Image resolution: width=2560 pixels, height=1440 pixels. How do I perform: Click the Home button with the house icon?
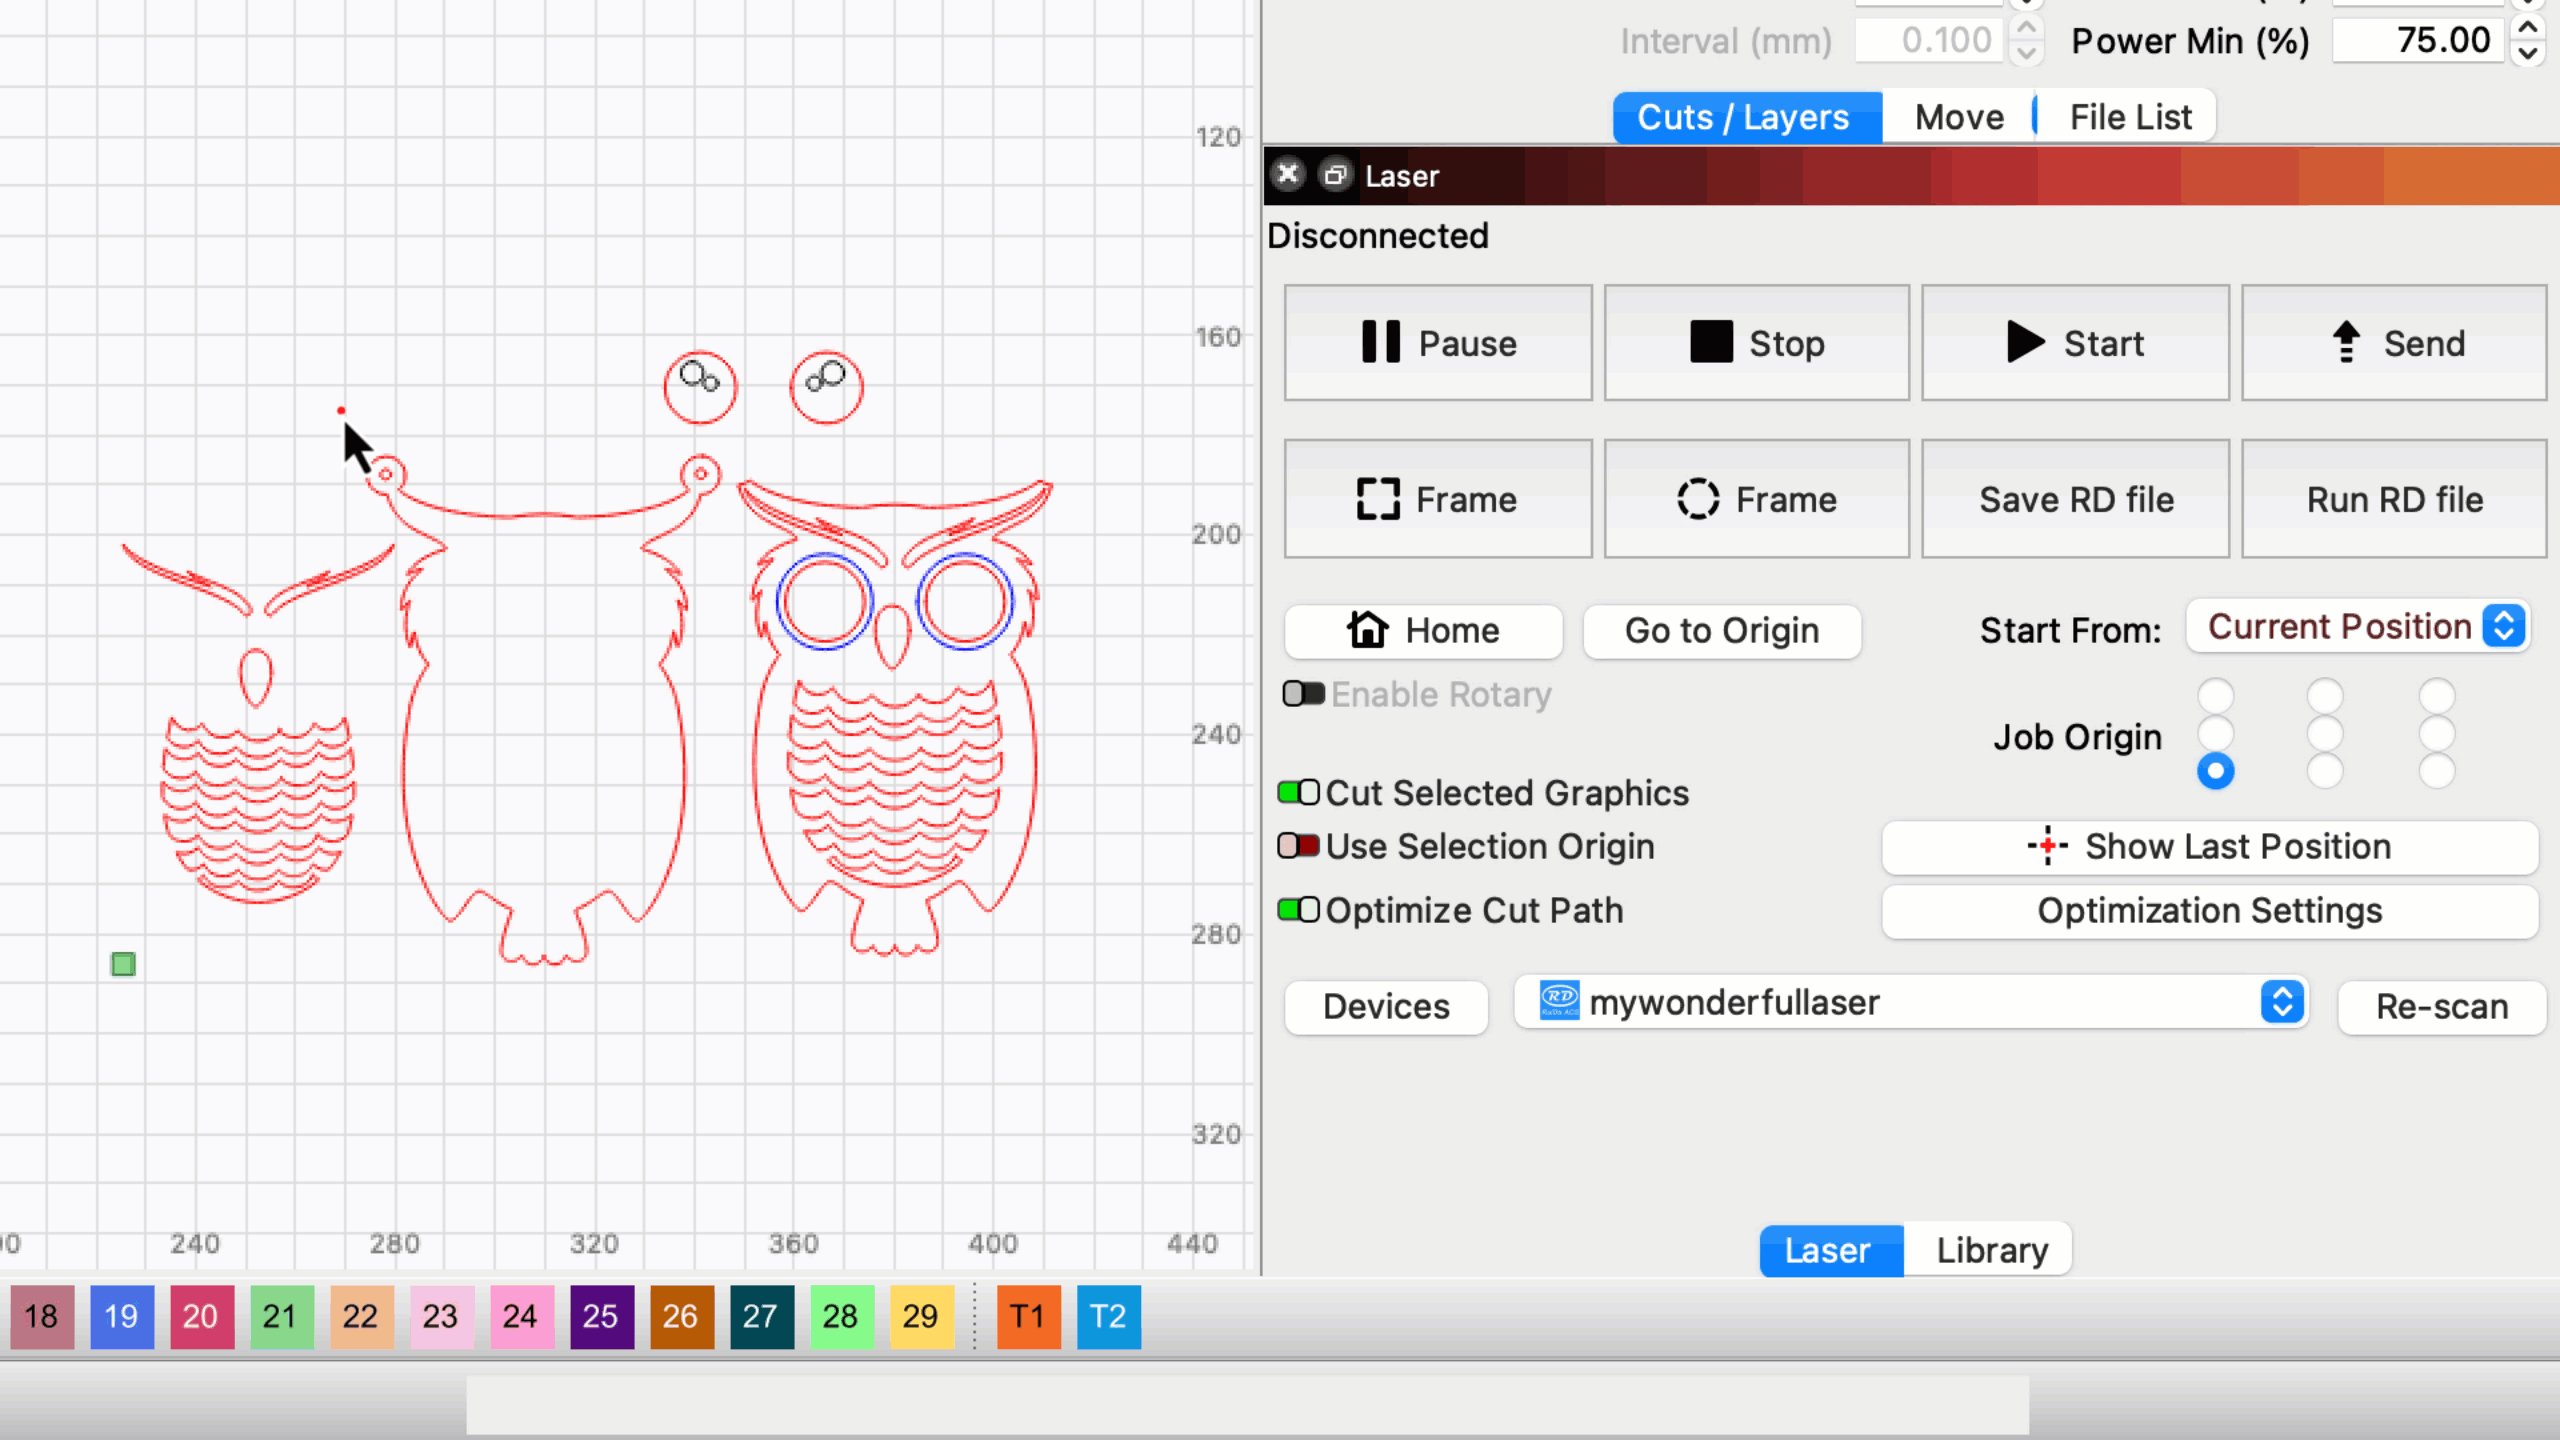(x=1423, y=631)
